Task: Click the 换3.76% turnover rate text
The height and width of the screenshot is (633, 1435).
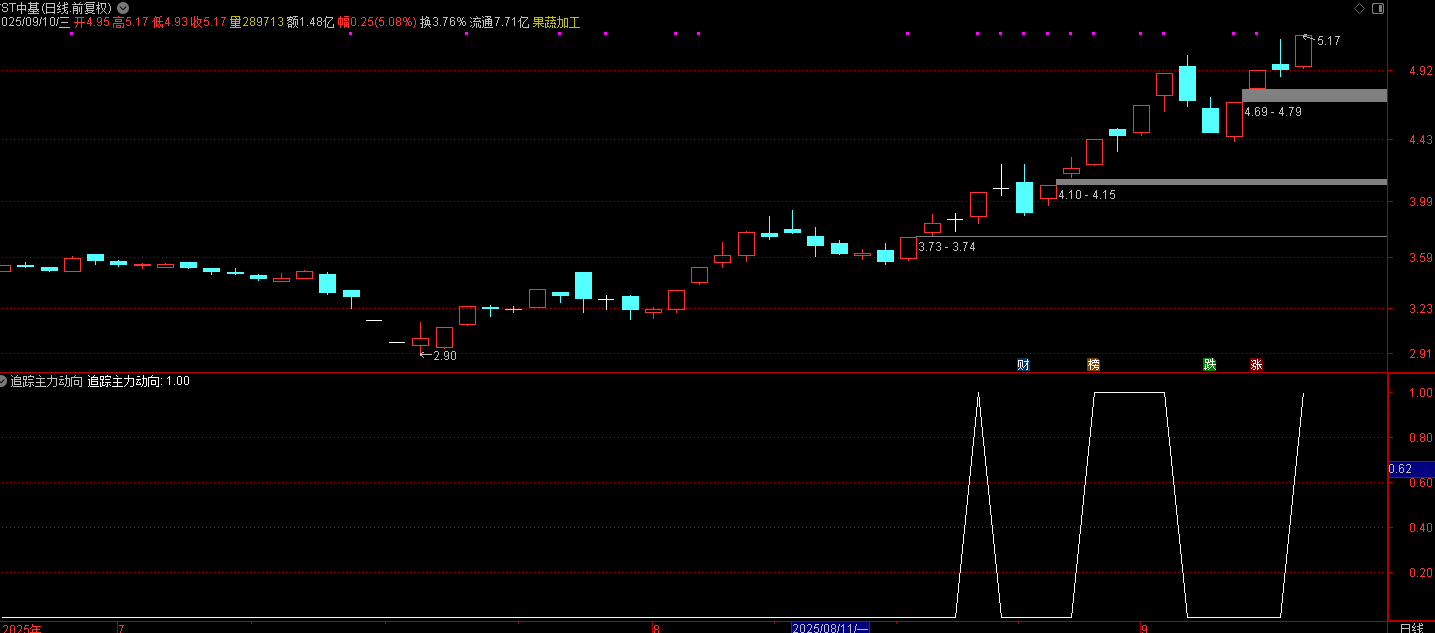Action: pos(443,22)
